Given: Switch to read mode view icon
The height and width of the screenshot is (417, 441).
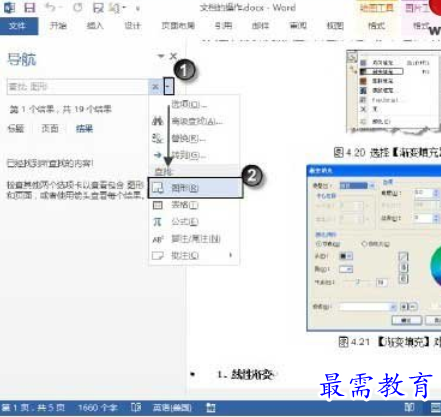Looking at the screenshot, I should coord(410,407).
